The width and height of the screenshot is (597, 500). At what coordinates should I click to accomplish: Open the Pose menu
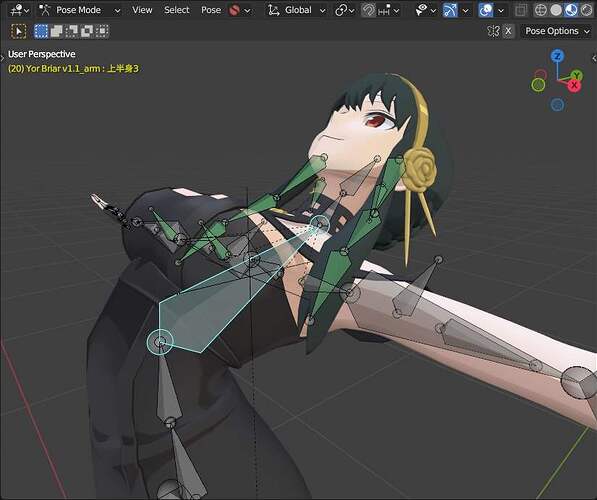(211, 10)
